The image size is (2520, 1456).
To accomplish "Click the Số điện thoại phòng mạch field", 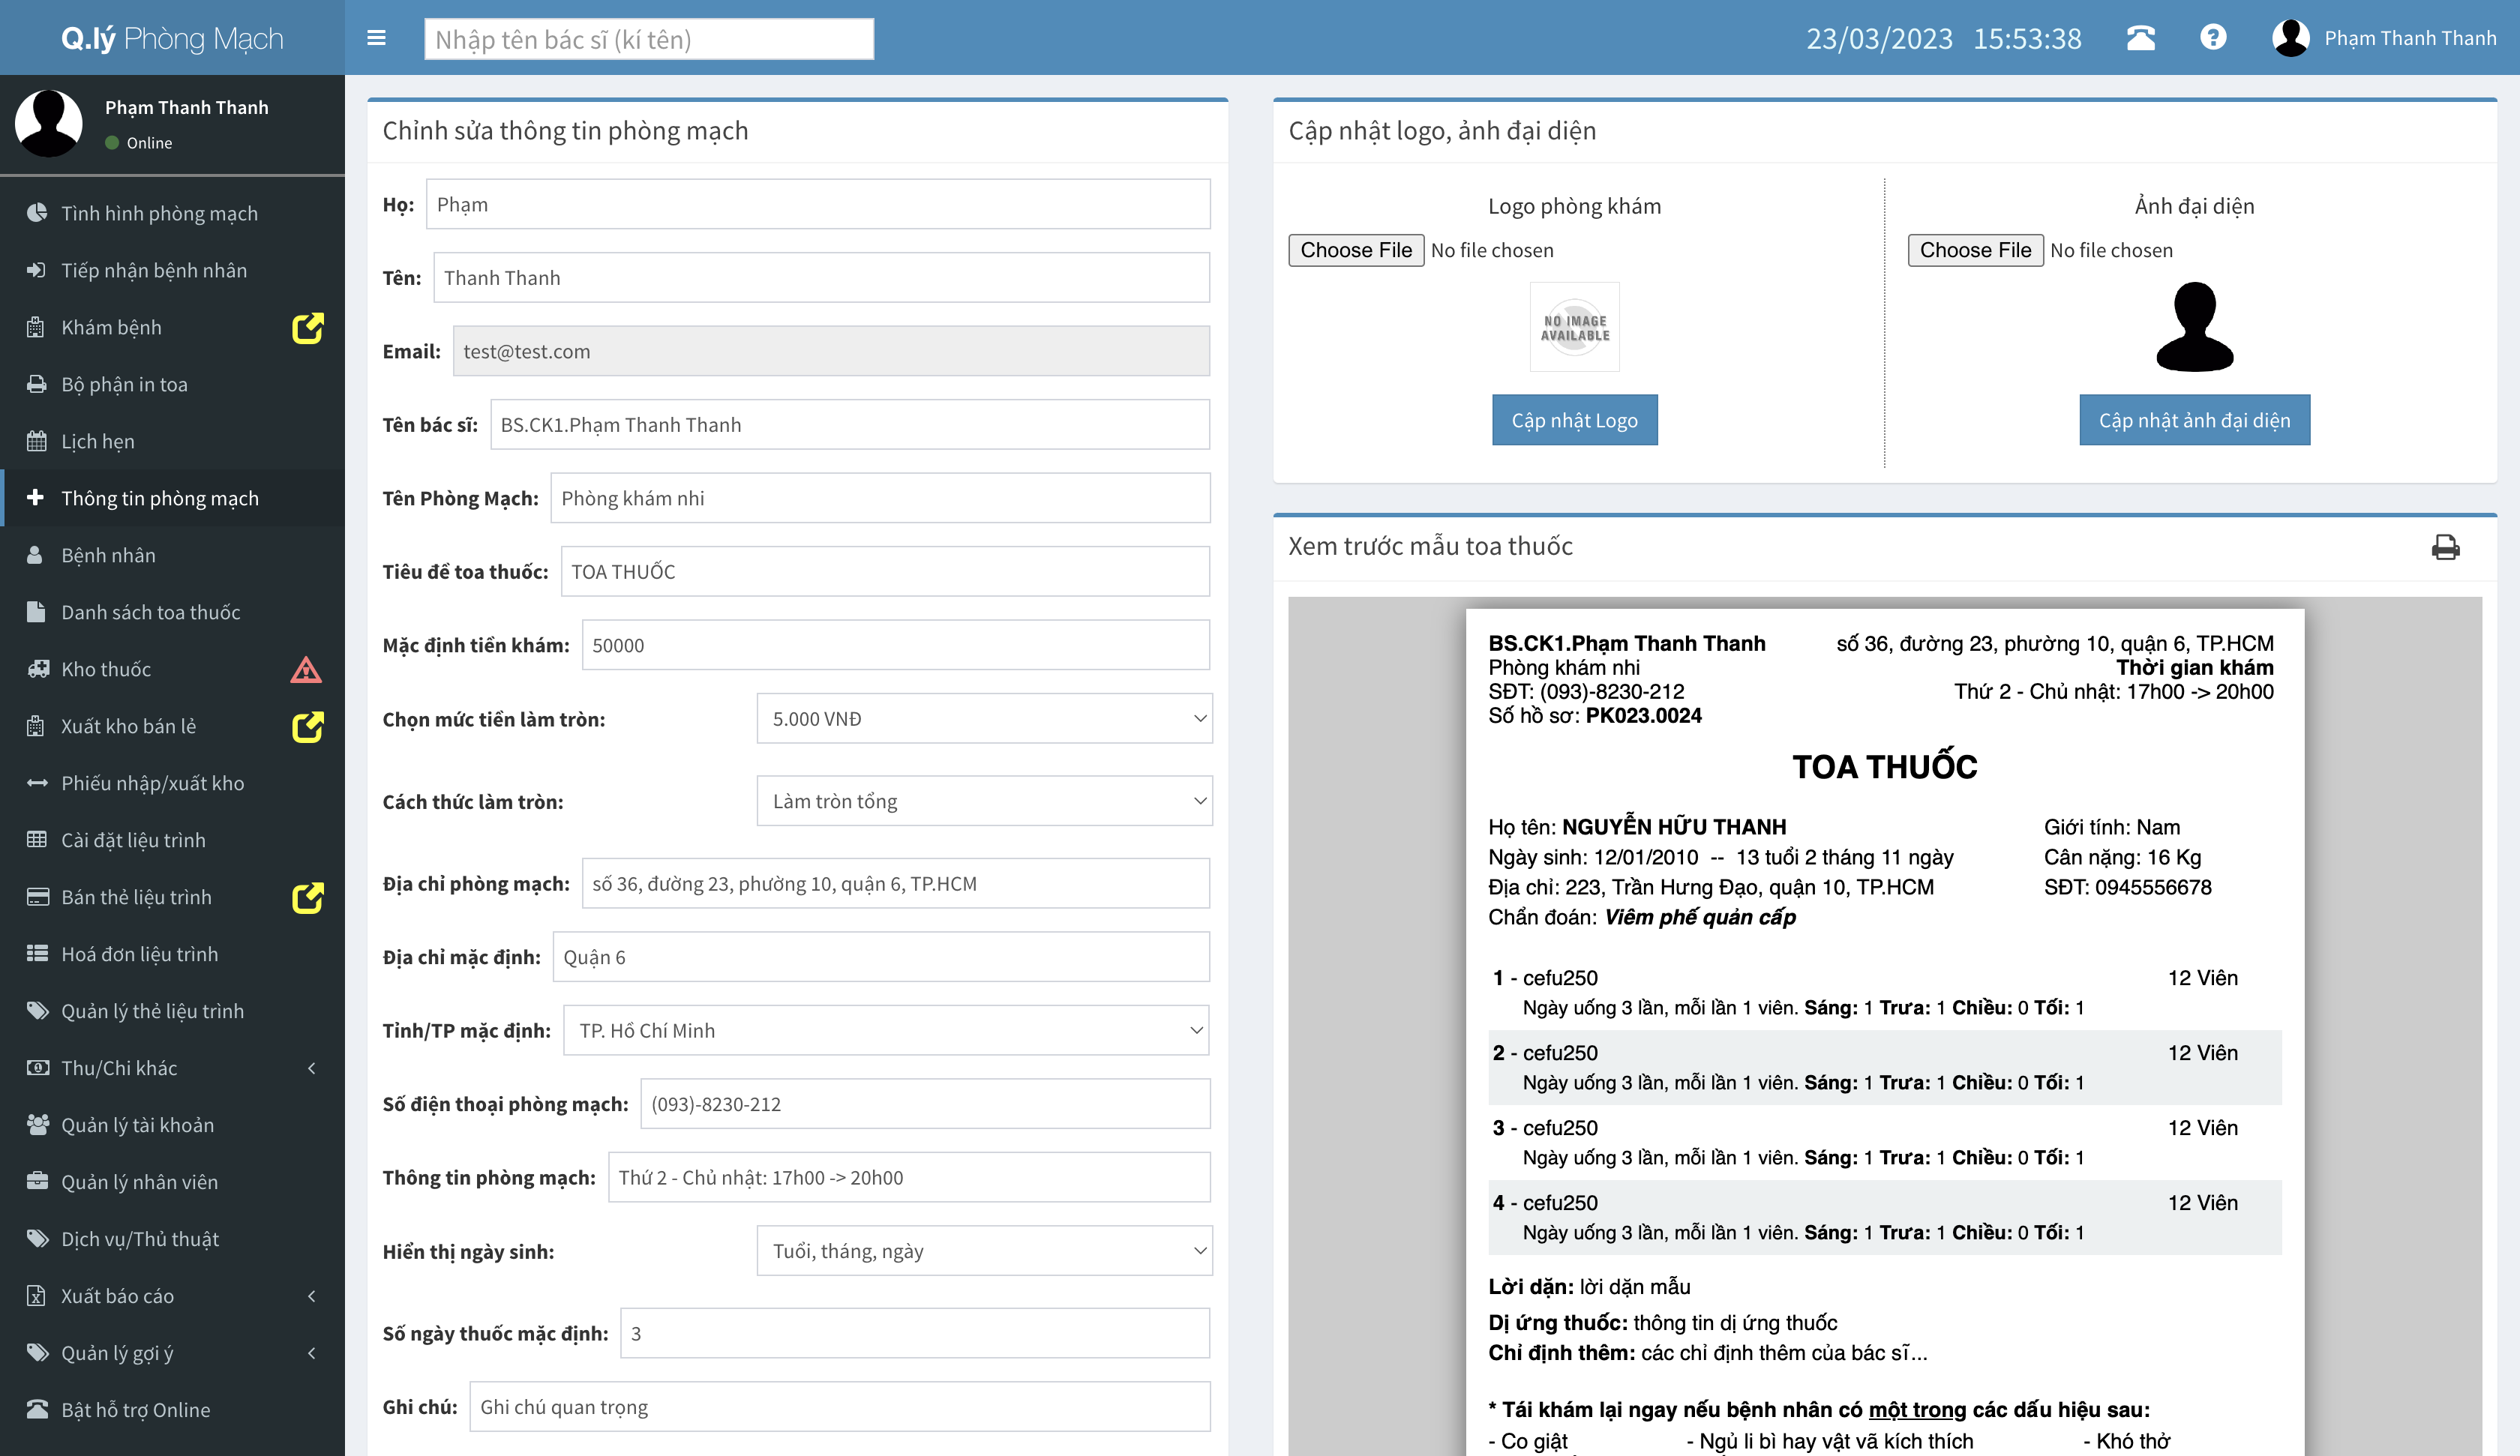I will 925,1104.
